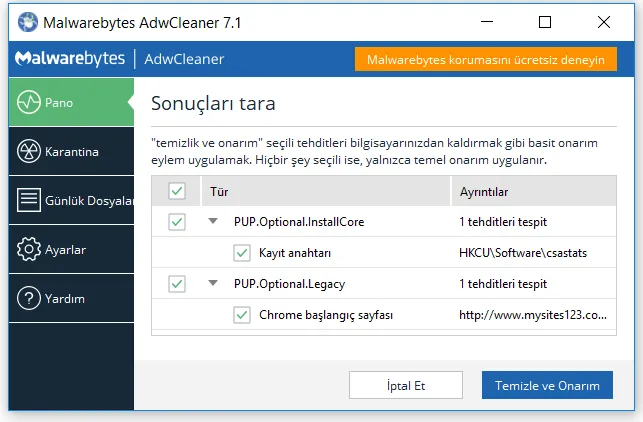This screenshot has height=422, width=643.
Task: Open the Karantina tab label
Action: point(72,152)
